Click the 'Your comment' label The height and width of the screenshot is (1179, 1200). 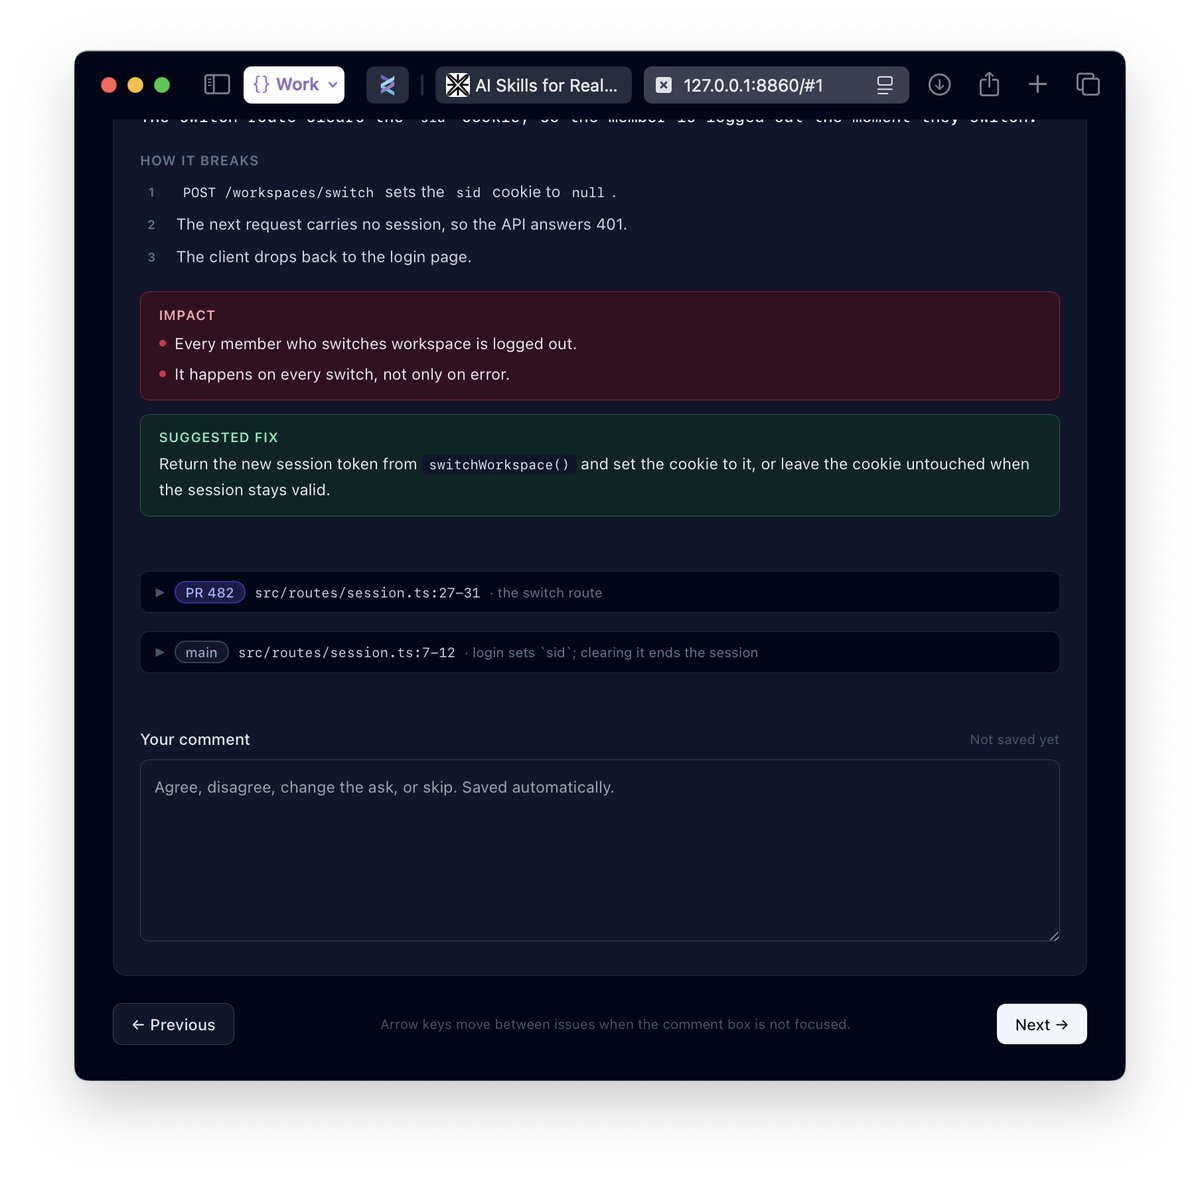click(195, 740)
